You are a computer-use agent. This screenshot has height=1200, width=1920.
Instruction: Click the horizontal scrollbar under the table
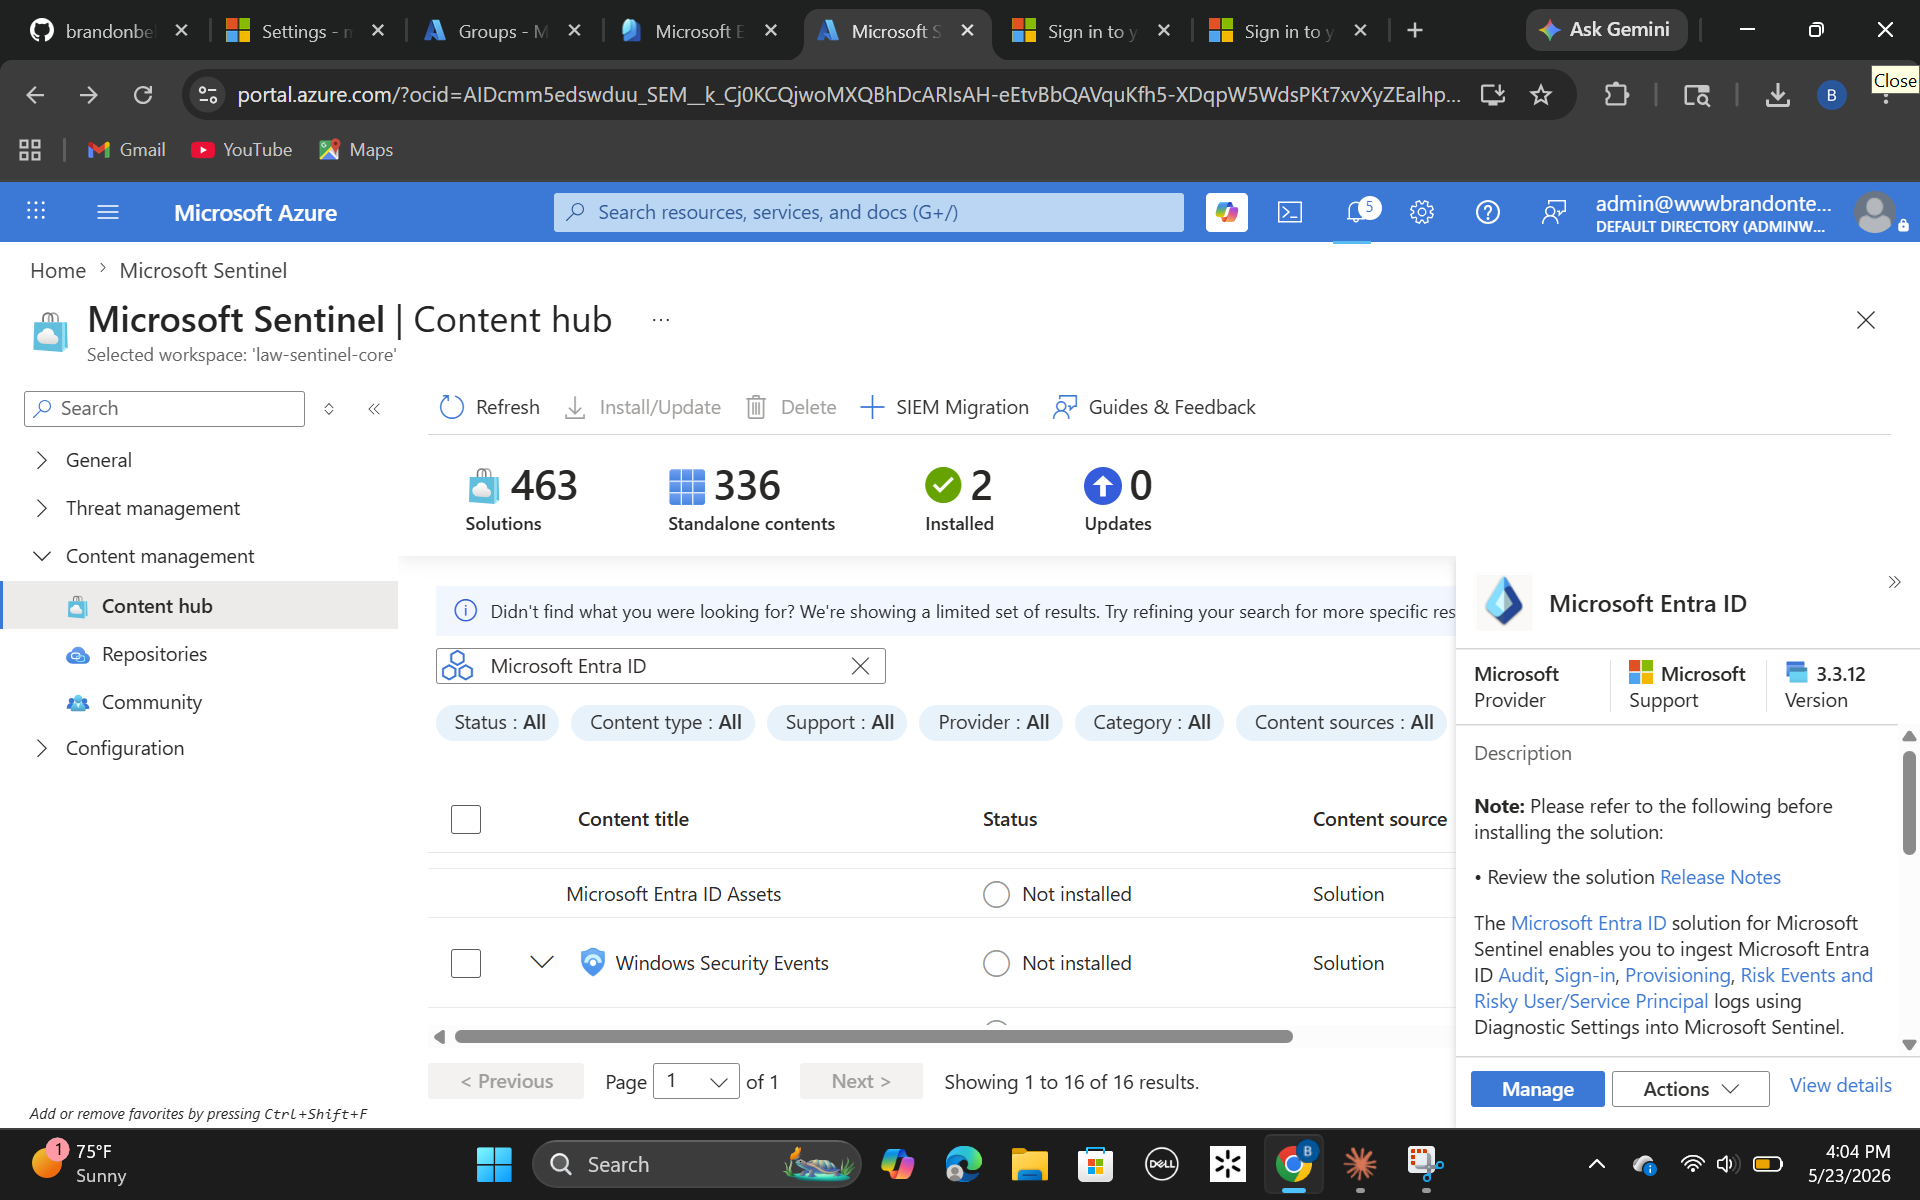(873, 1037)
